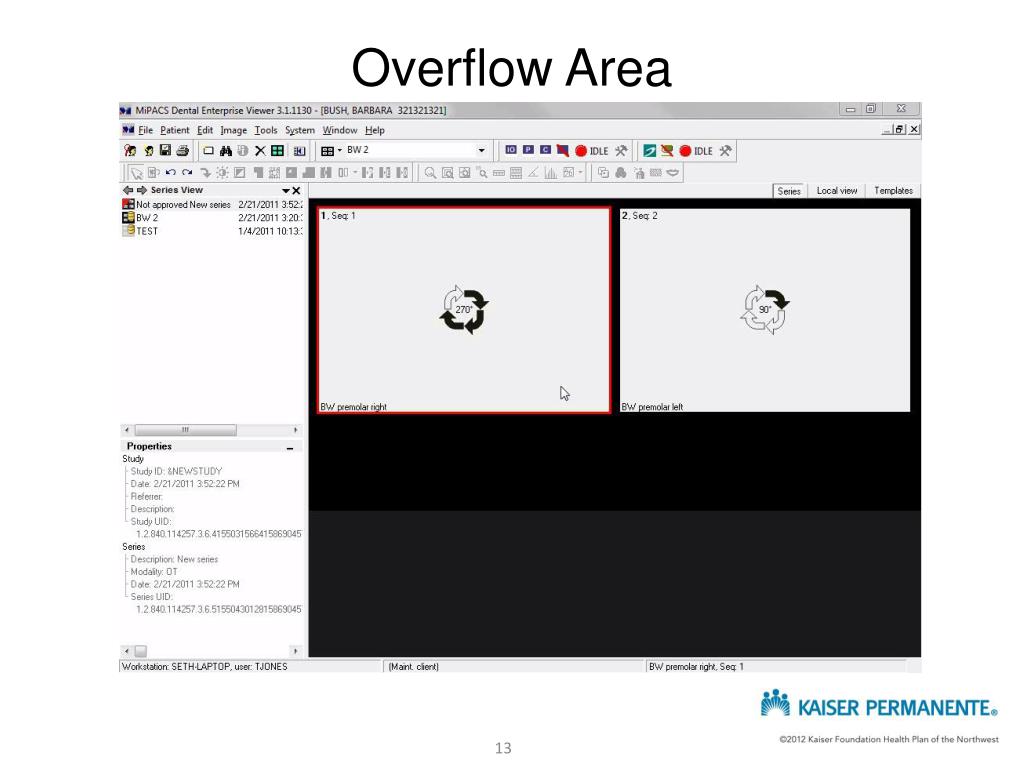
Task: Open the Patient menu
Action: pos(174,130)
